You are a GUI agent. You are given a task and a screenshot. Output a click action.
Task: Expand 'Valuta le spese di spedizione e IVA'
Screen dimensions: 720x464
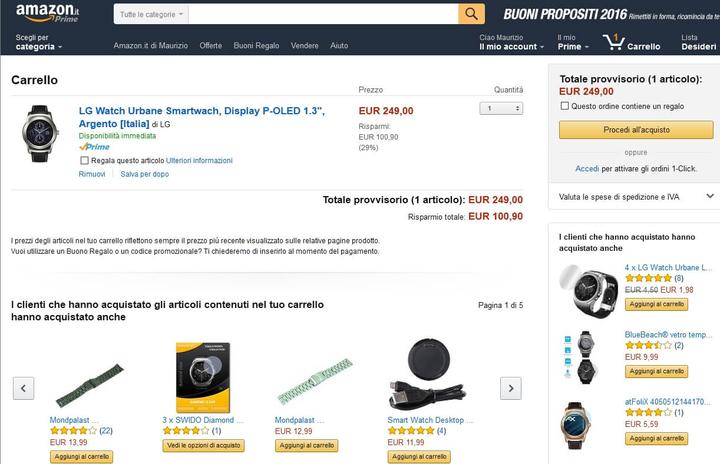pyautogui.click(x=633, y=197)
